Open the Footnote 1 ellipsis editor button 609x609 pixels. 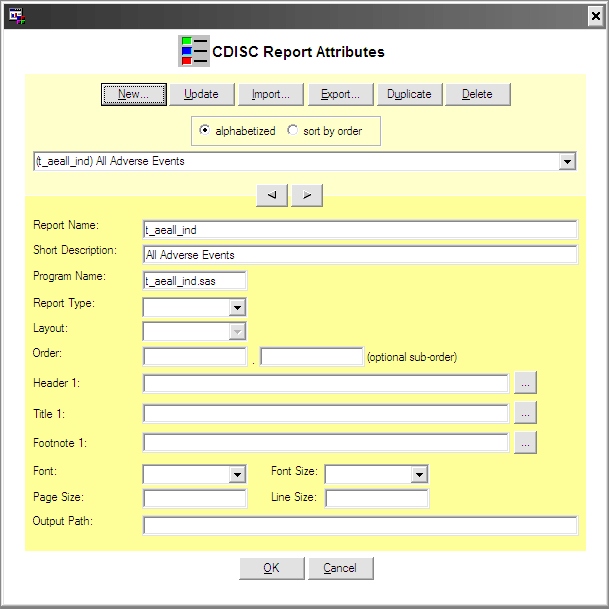tap(525, 442)
